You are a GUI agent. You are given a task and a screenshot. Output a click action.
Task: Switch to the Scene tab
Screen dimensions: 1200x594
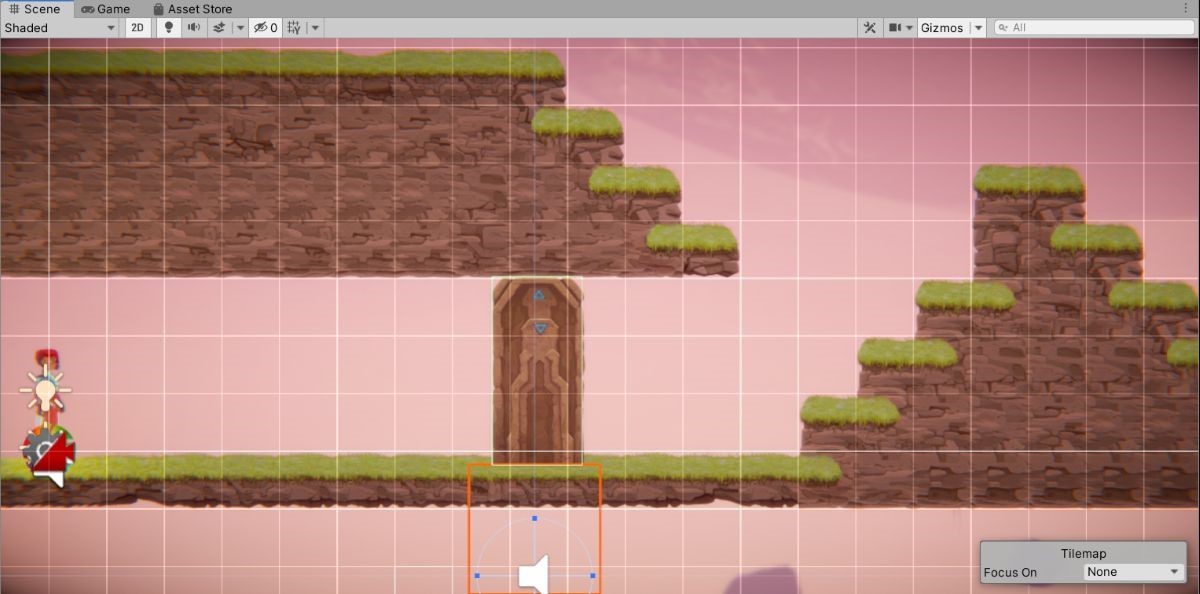click(36, 9)
